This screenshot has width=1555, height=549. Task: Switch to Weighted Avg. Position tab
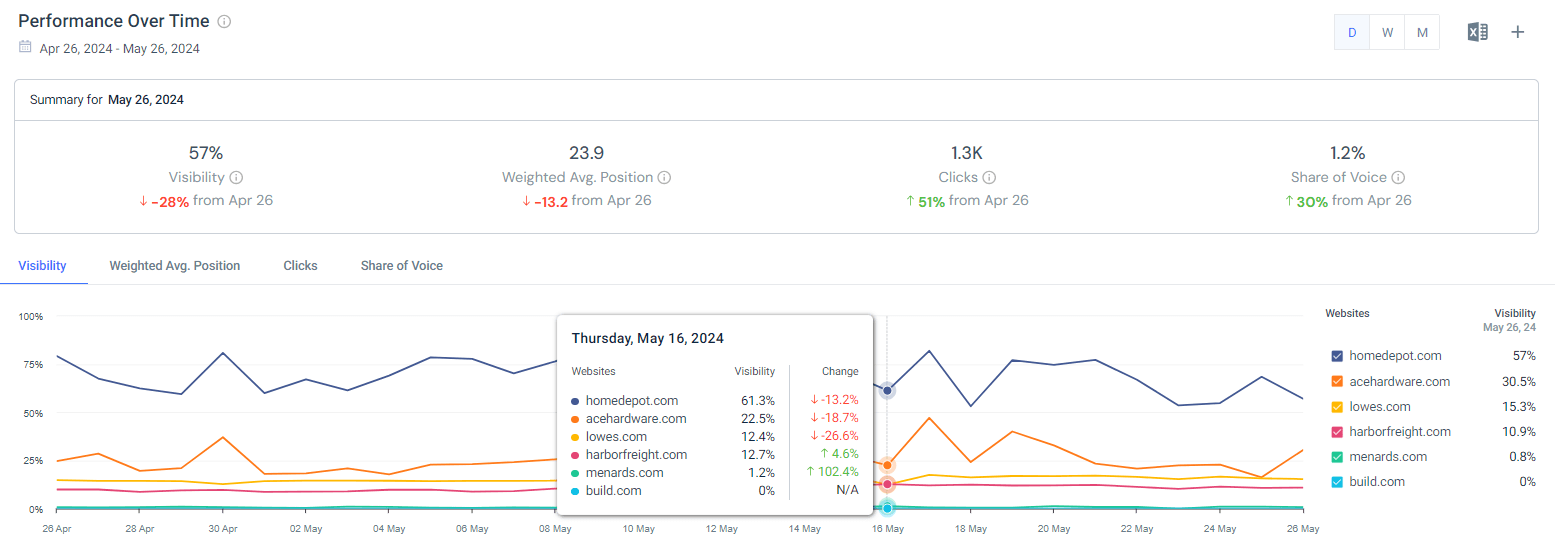[174, 266]
